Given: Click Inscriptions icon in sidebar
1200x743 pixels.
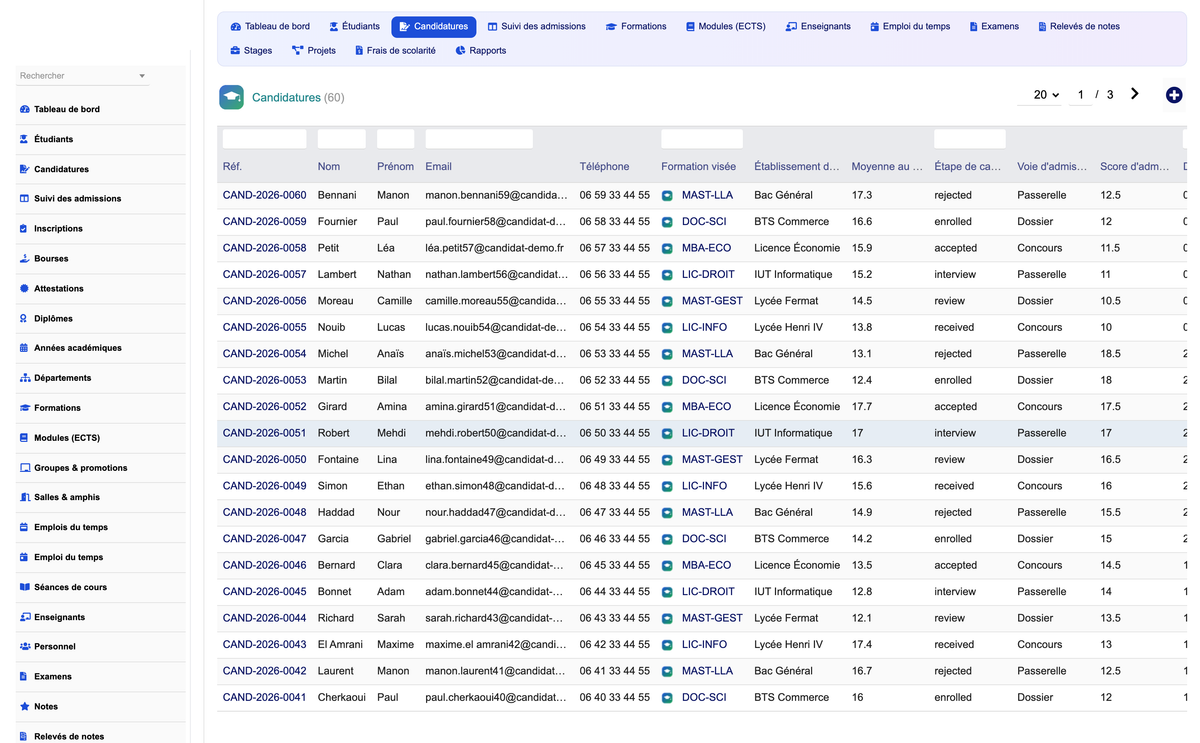Looking at the screenshot, I should (25, 228).
